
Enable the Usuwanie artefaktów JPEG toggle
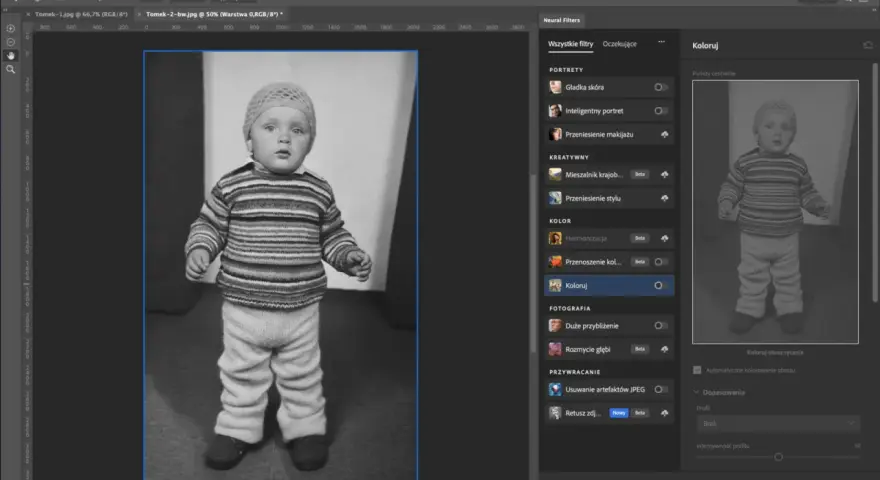tap(661, 389)
